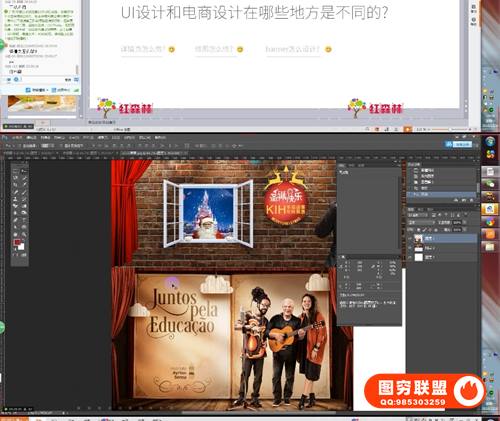
Task: Enable the Auto-Select checkbox in options bar
Action: (20, 146)
